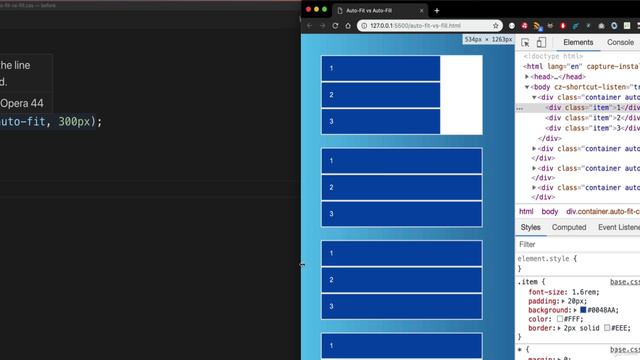Click the Opera 44 text in editor
The image size is (640, 360).
point(22,103)
